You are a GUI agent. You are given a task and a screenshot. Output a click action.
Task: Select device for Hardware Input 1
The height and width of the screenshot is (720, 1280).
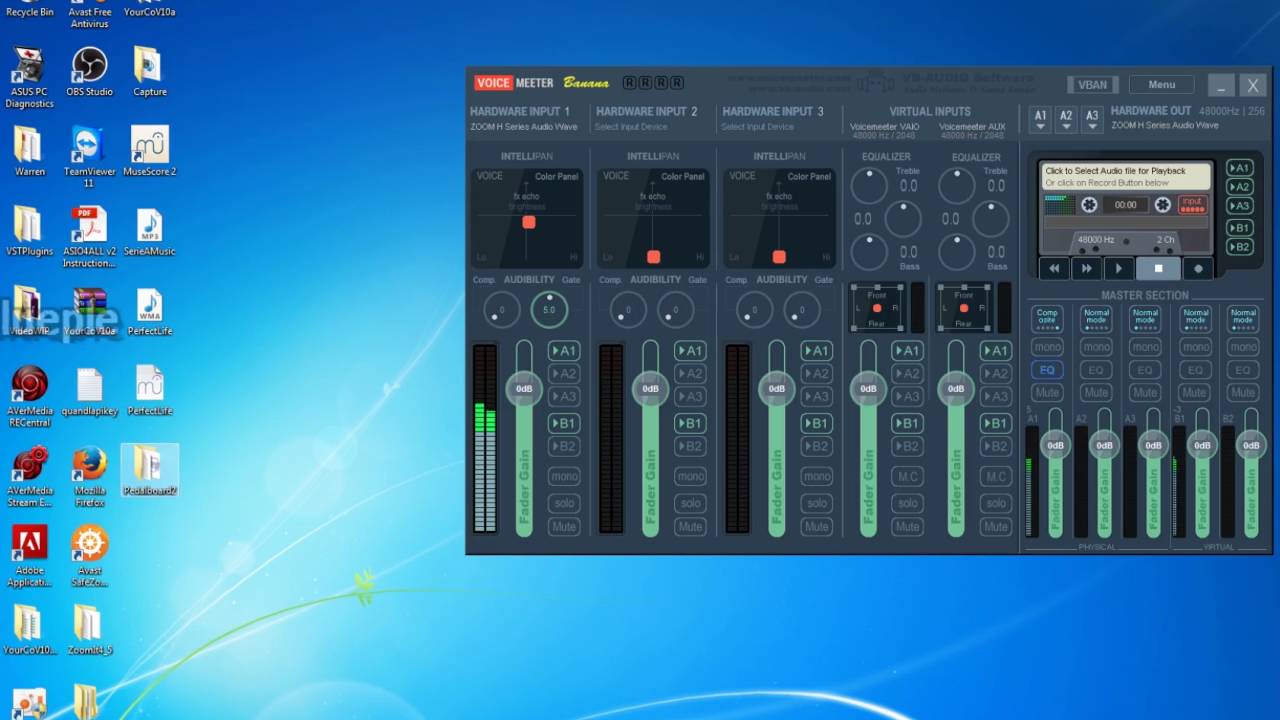[524, 127]
